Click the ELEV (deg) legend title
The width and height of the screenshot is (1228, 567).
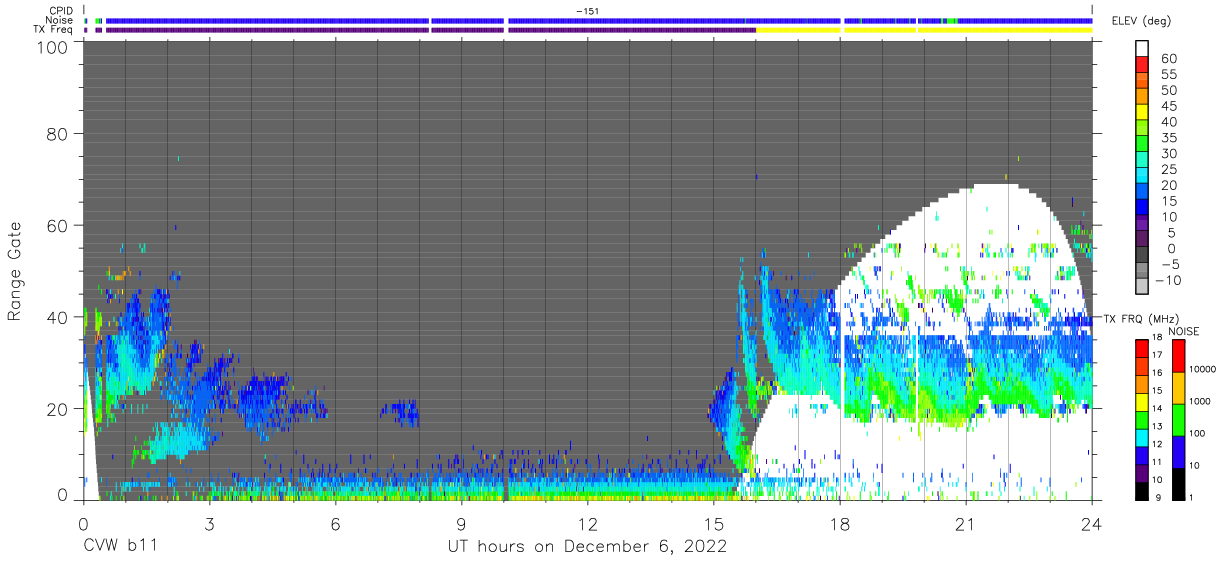pyautogui.click(x=1141, y=21)
